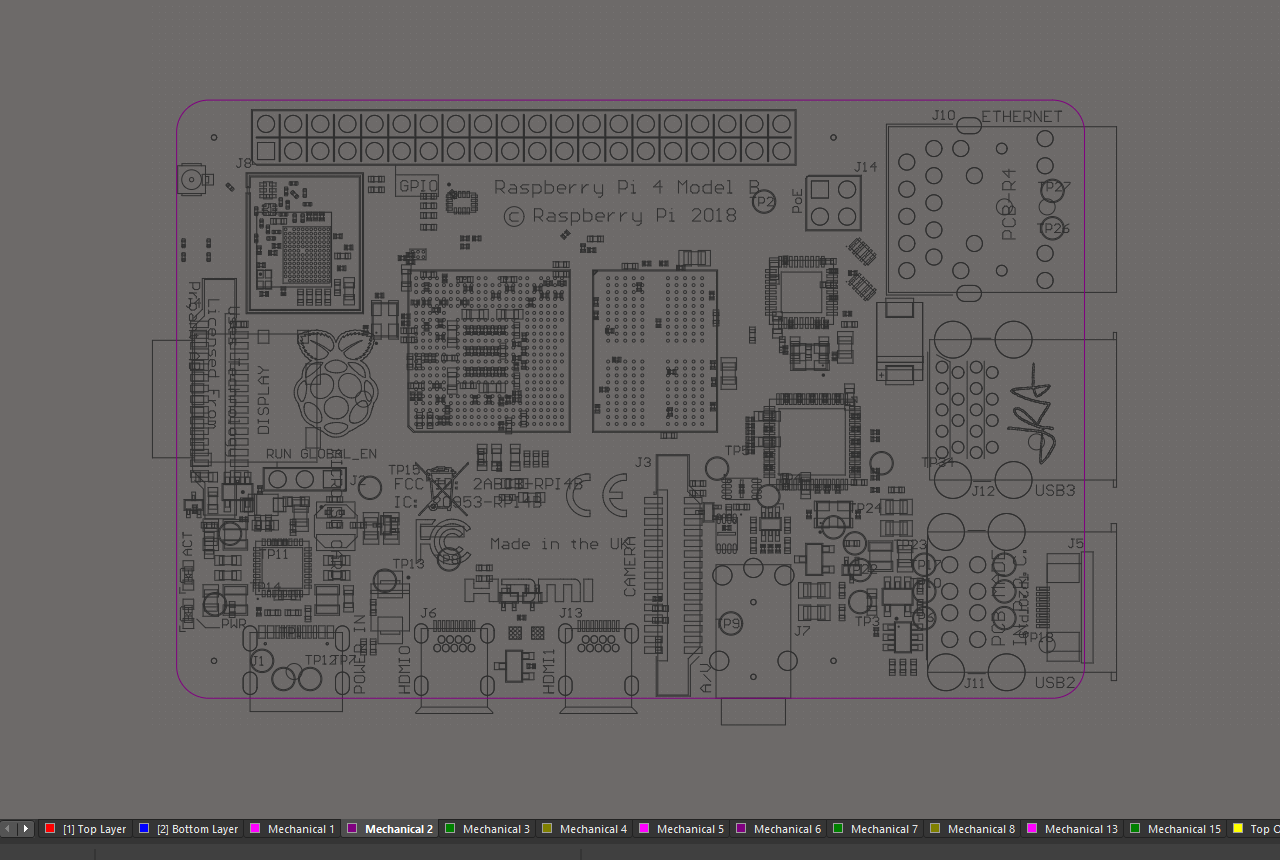Open the Mechanical 7 layer tab
The image size is (1280, 860).
point(883,828)
